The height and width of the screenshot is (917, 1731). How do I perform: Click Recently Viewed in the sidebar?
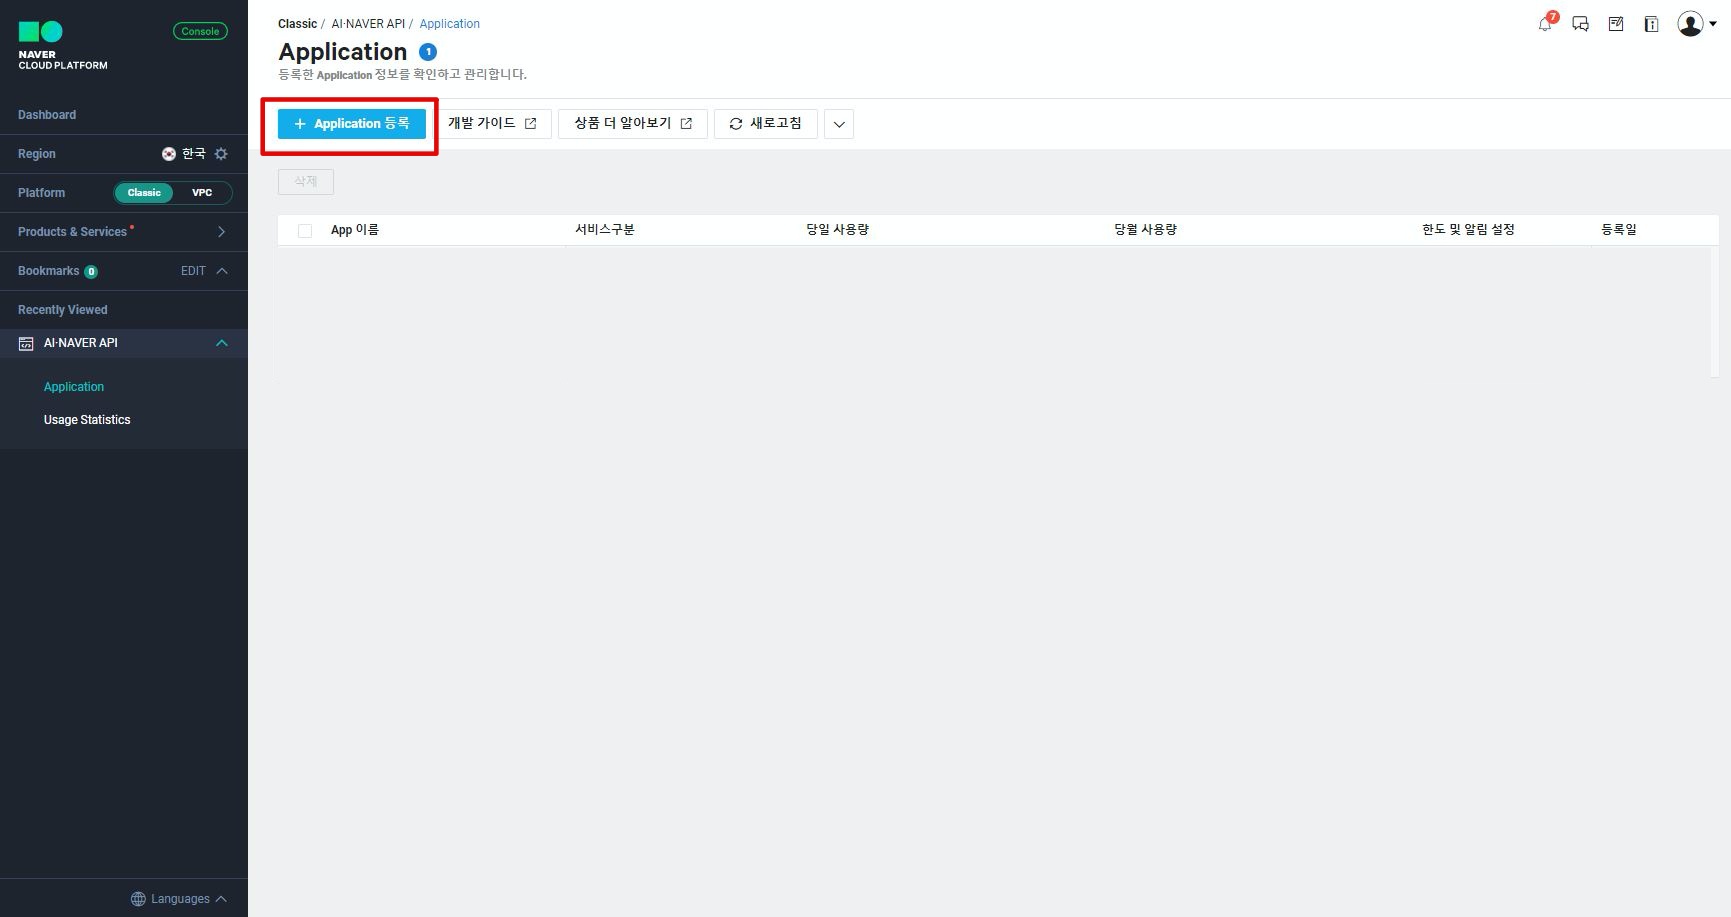pyautogui.click(x=62, y=310)
